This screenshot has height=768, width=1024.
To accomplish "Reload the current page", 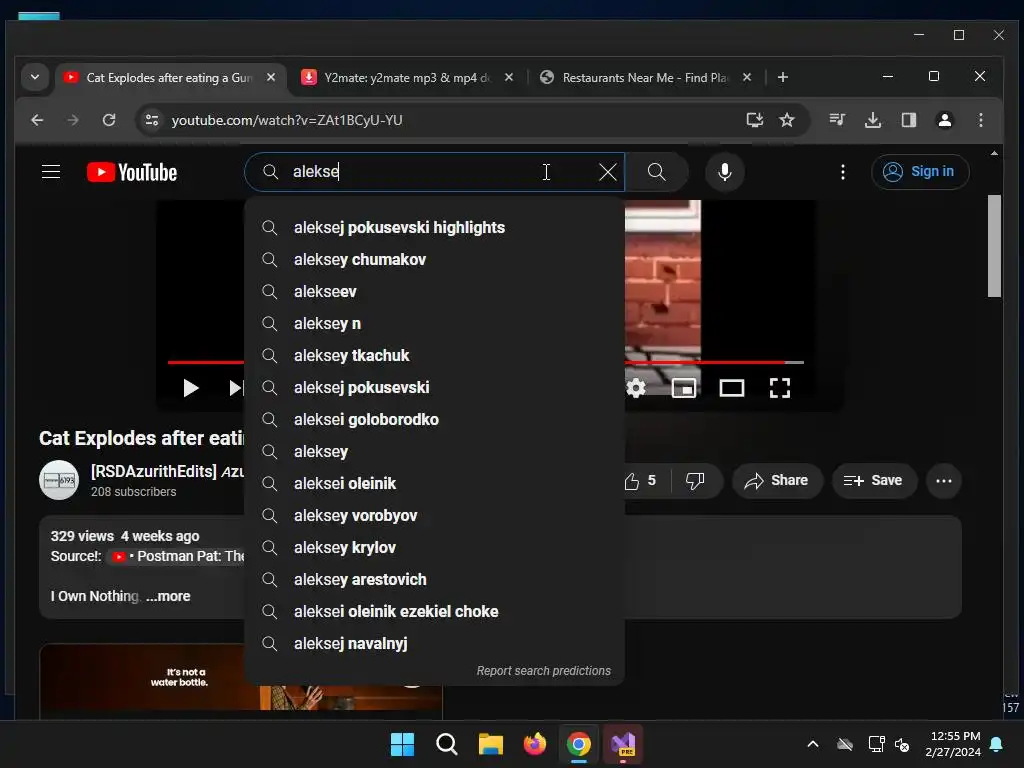I will [109, 120].
